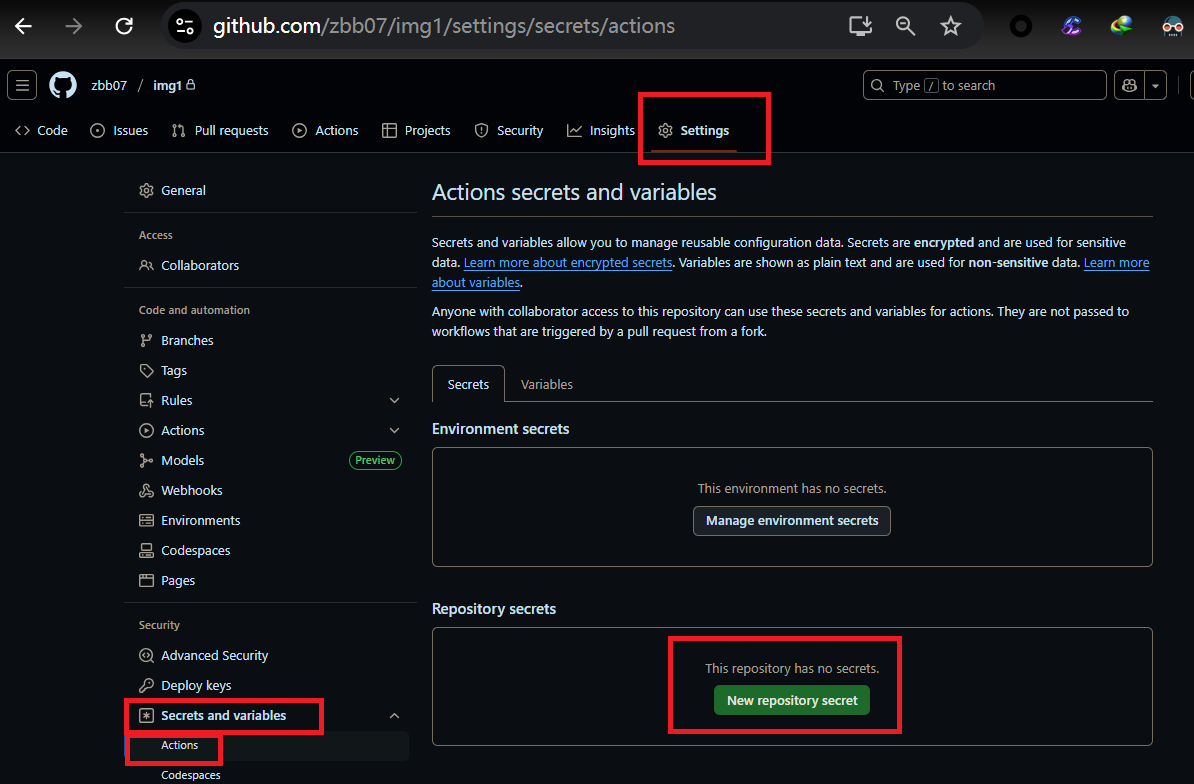1194x784 pixels.
Task: Expand the Rules chevron
Action: tap(394, 400)
